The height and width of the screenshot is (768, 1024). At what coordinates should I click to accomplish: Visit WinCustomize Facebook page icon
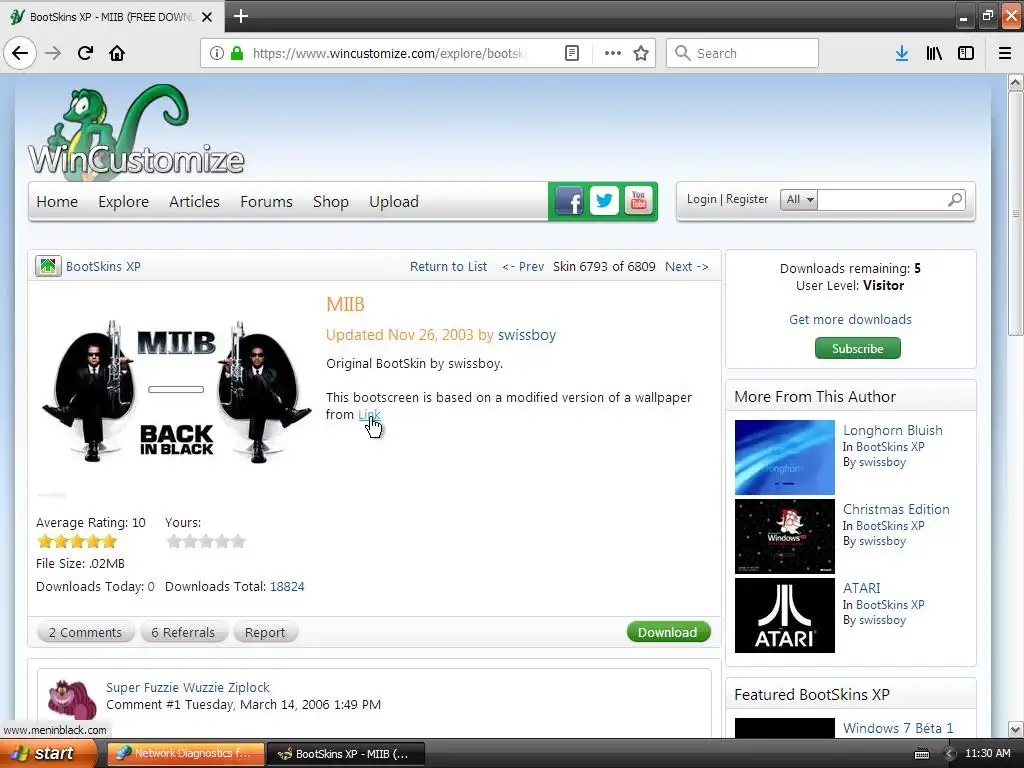(569, 201)
